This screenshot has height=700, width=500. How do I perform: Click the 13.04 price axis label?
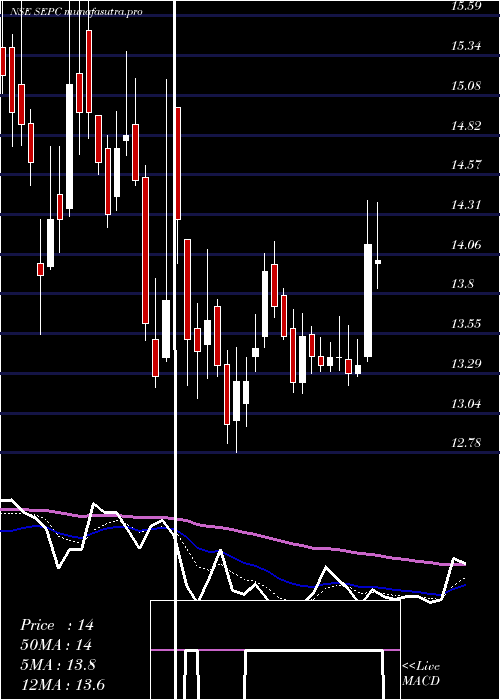(467, 404)
